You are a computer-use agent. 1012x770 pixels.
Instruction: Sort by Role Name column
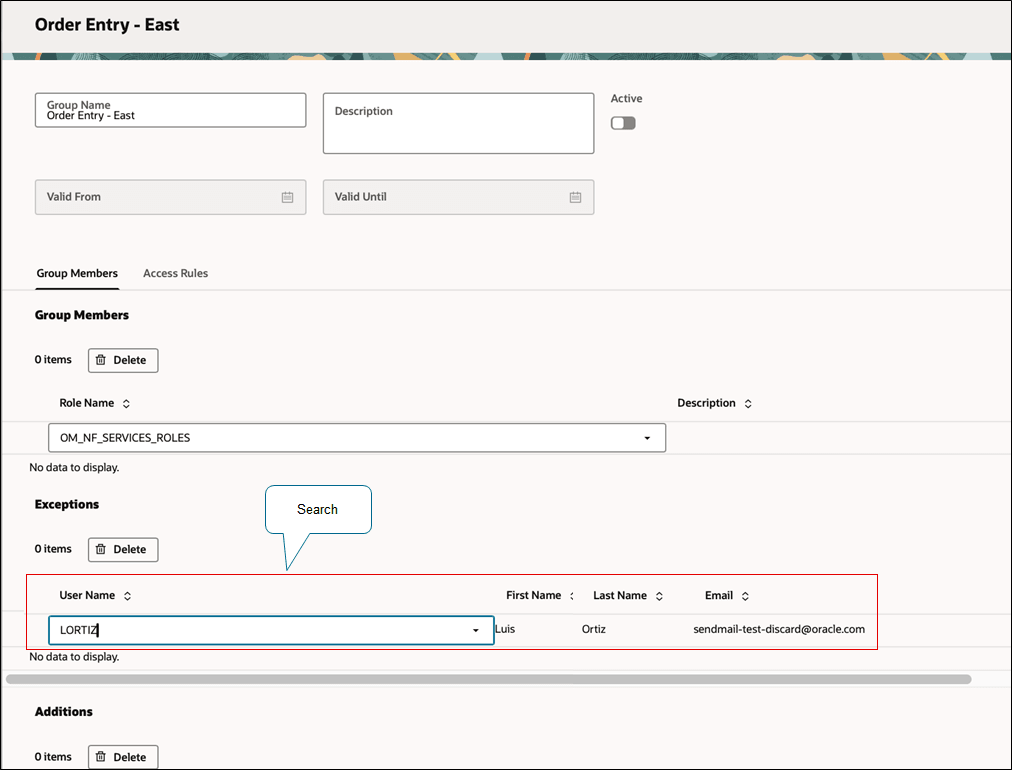(126, 404)
